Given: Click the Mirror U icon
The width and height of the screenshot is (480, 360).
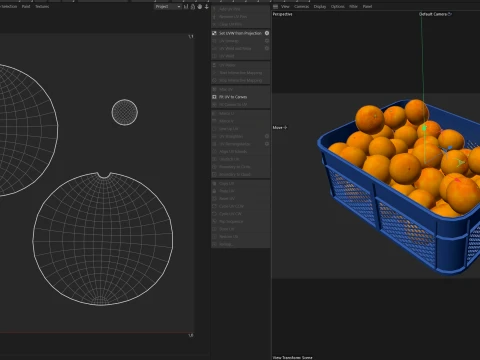Looking at the screenshot, I should (x=214, y=114).
